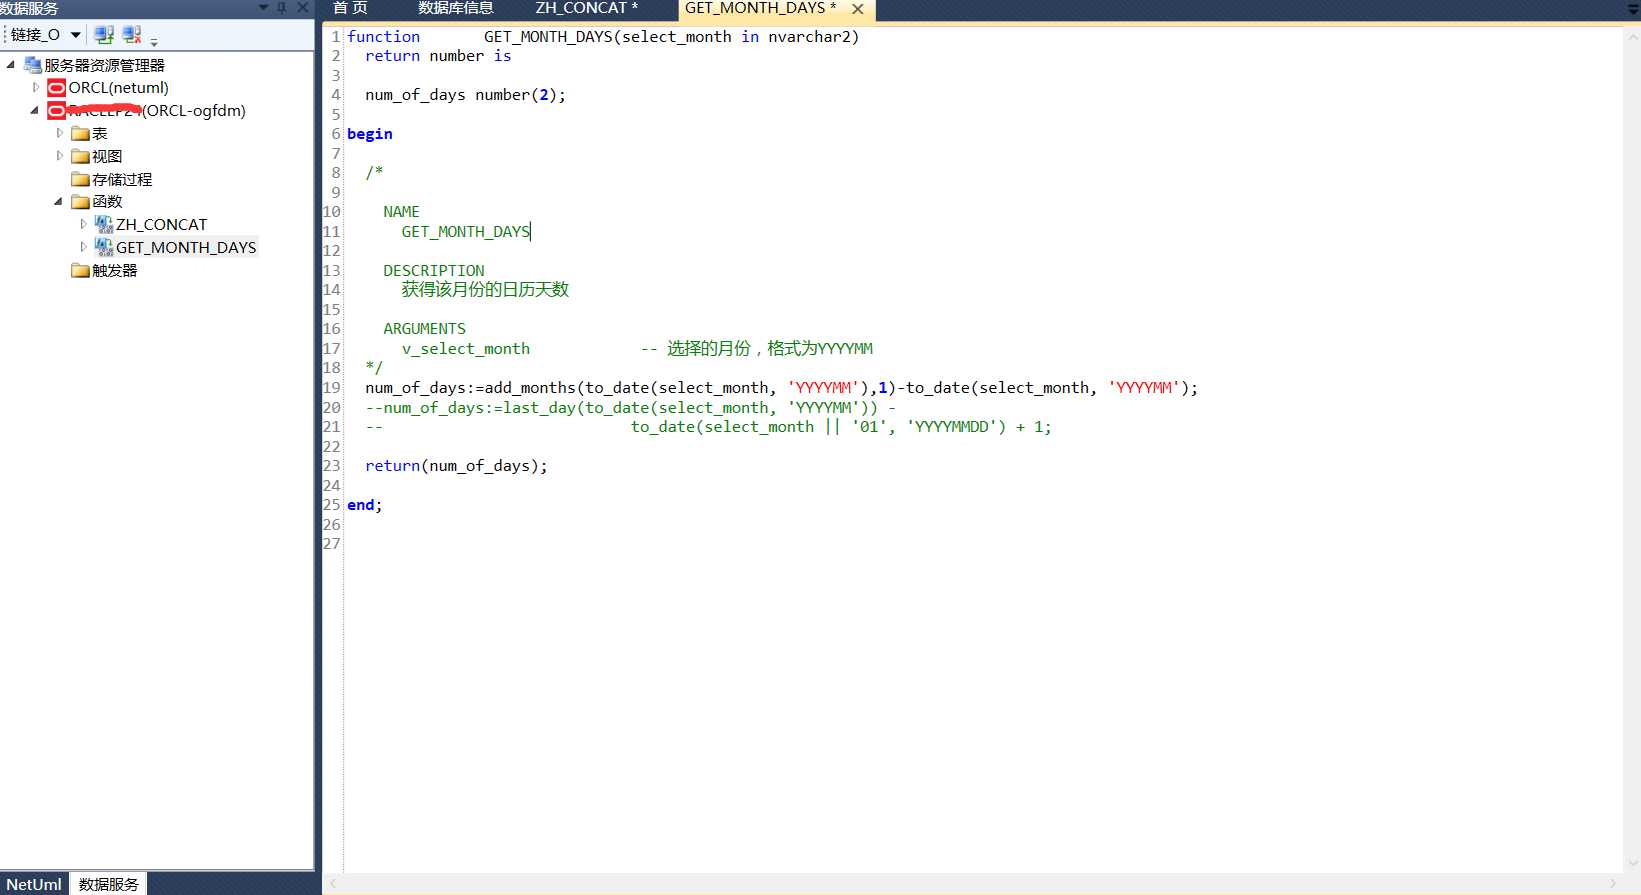Switch to the NetUml bottom tab
The width and height of the screenshot is (1641, 895).
(x=34, y=884)
